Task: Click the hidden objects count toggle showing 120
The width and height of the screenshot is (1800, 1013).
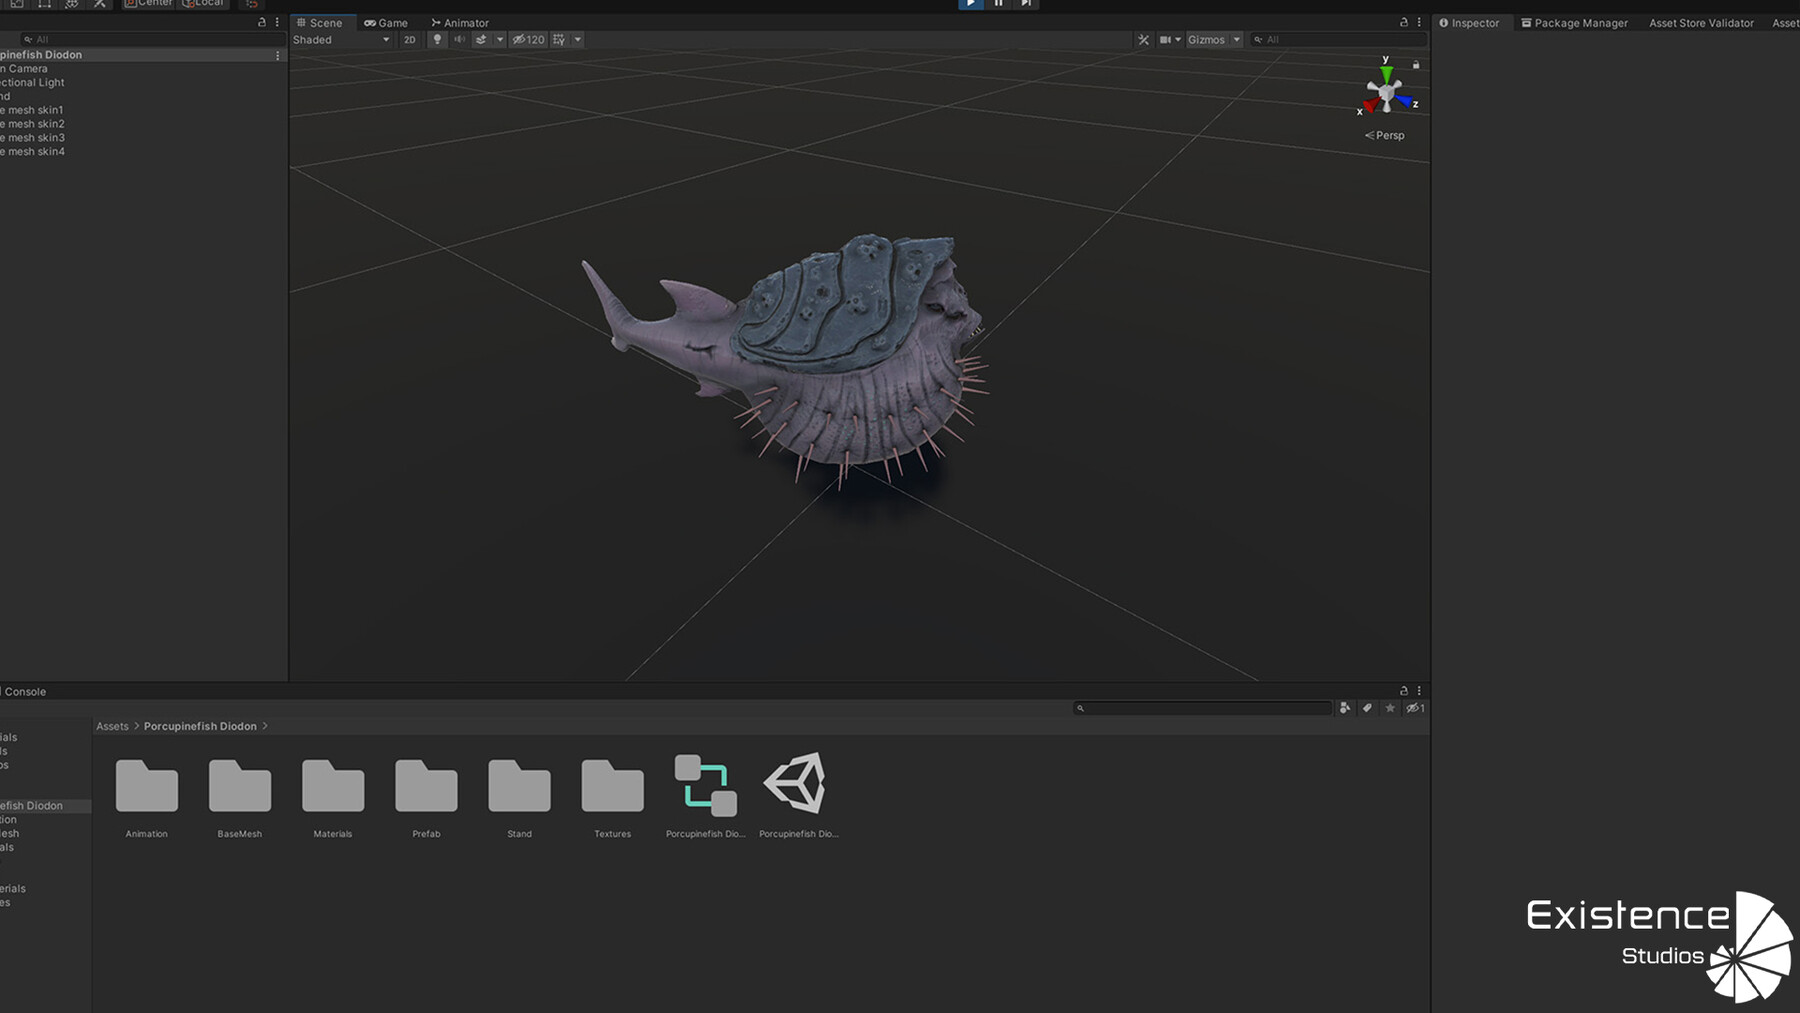Action: [x=528, y=40]
